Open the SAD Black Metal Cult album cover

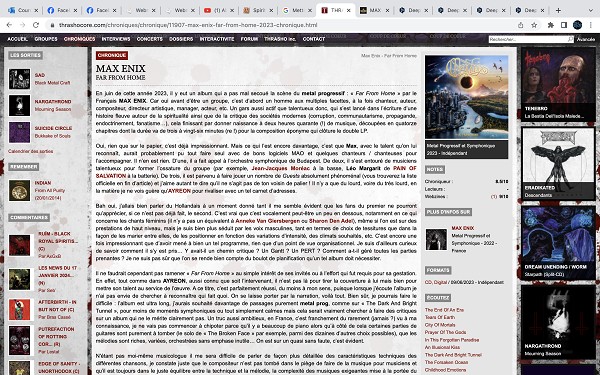20,79
